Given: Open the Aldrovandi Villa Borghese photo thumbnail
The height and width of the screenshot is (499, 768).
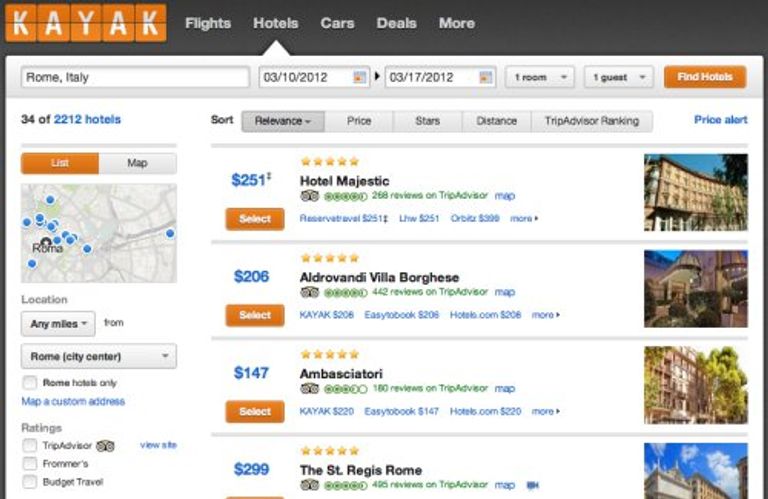Looking at the screenshot, I should (696, 288).
